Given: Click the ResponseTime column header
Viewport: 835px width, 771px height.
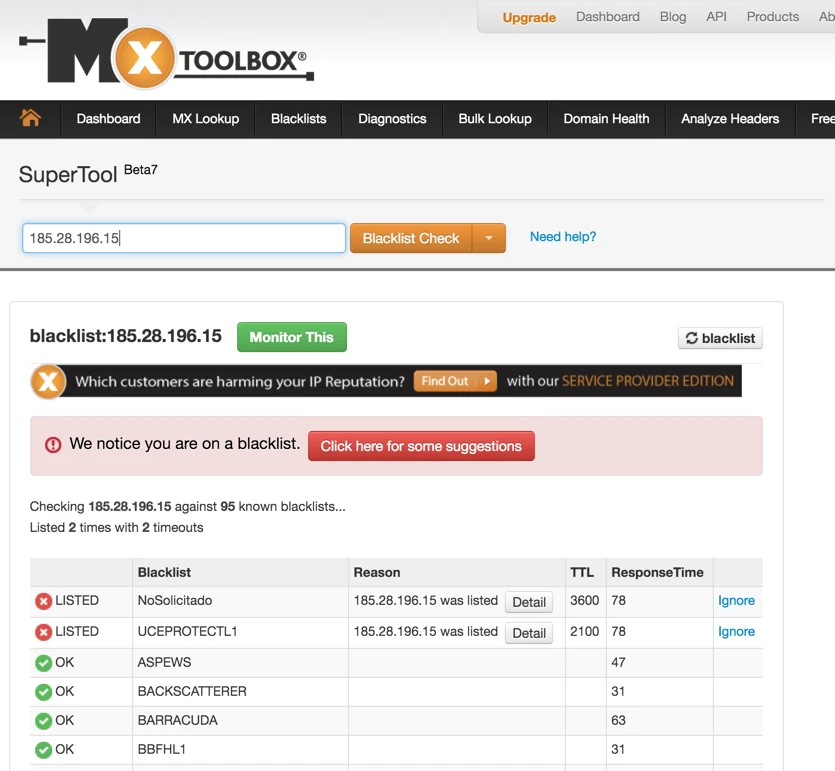Looking at the screenshot, I should [x=657, y=572].
